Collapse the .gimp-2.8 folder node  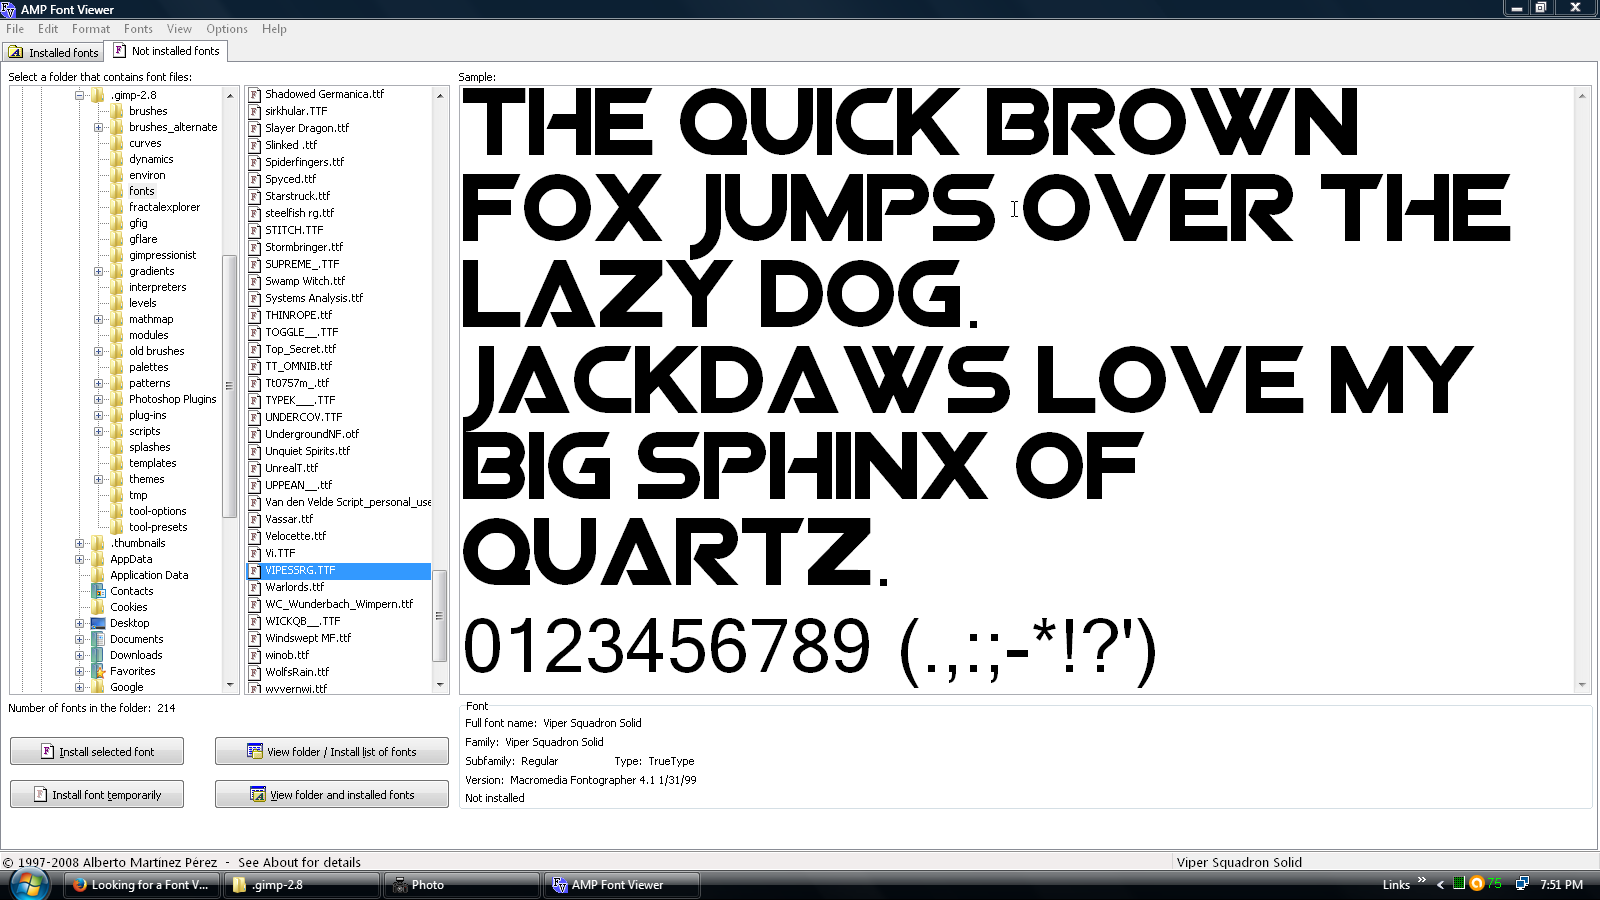click(79, 95)
